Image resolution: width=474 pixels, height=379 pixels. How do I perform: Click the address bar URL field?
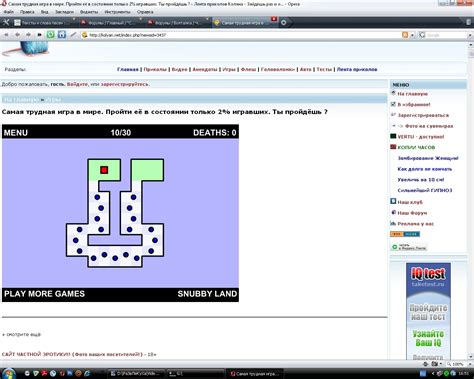(240, 35)
